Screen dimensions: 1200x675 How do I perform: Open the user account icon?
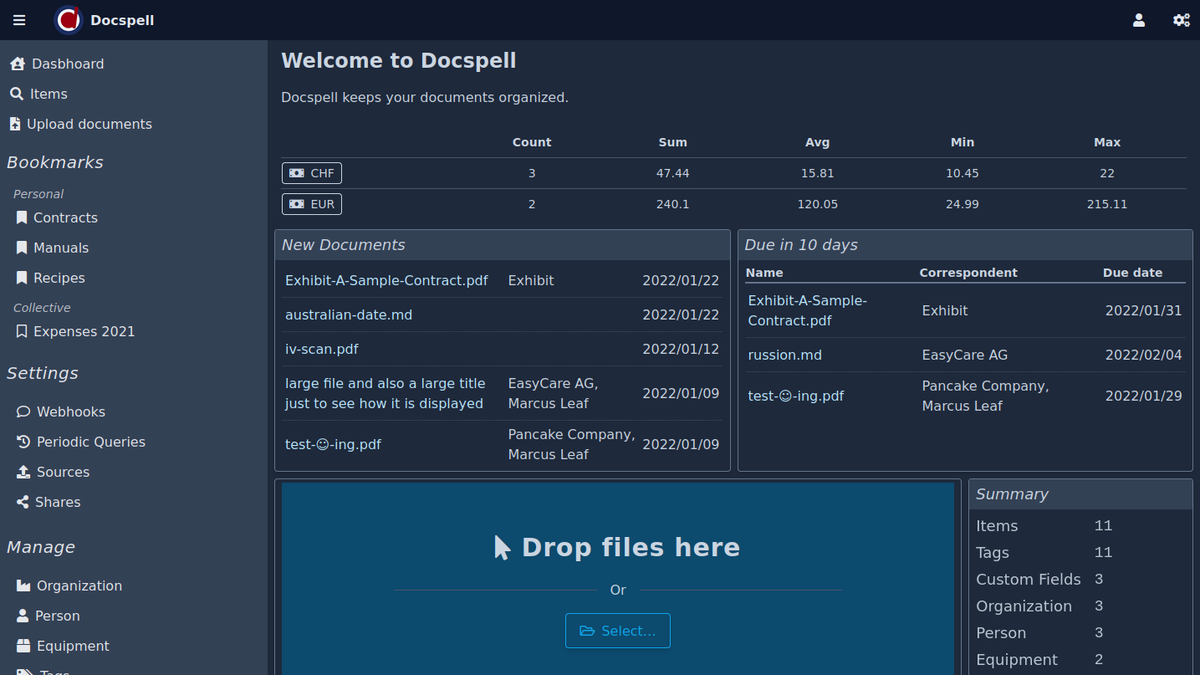pos(1139,20)
